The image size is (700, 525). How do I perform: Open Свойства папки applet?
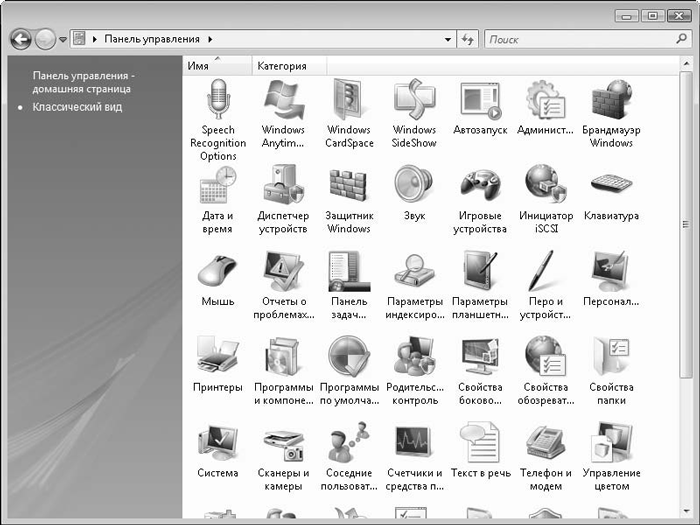(x=610, y=358)
